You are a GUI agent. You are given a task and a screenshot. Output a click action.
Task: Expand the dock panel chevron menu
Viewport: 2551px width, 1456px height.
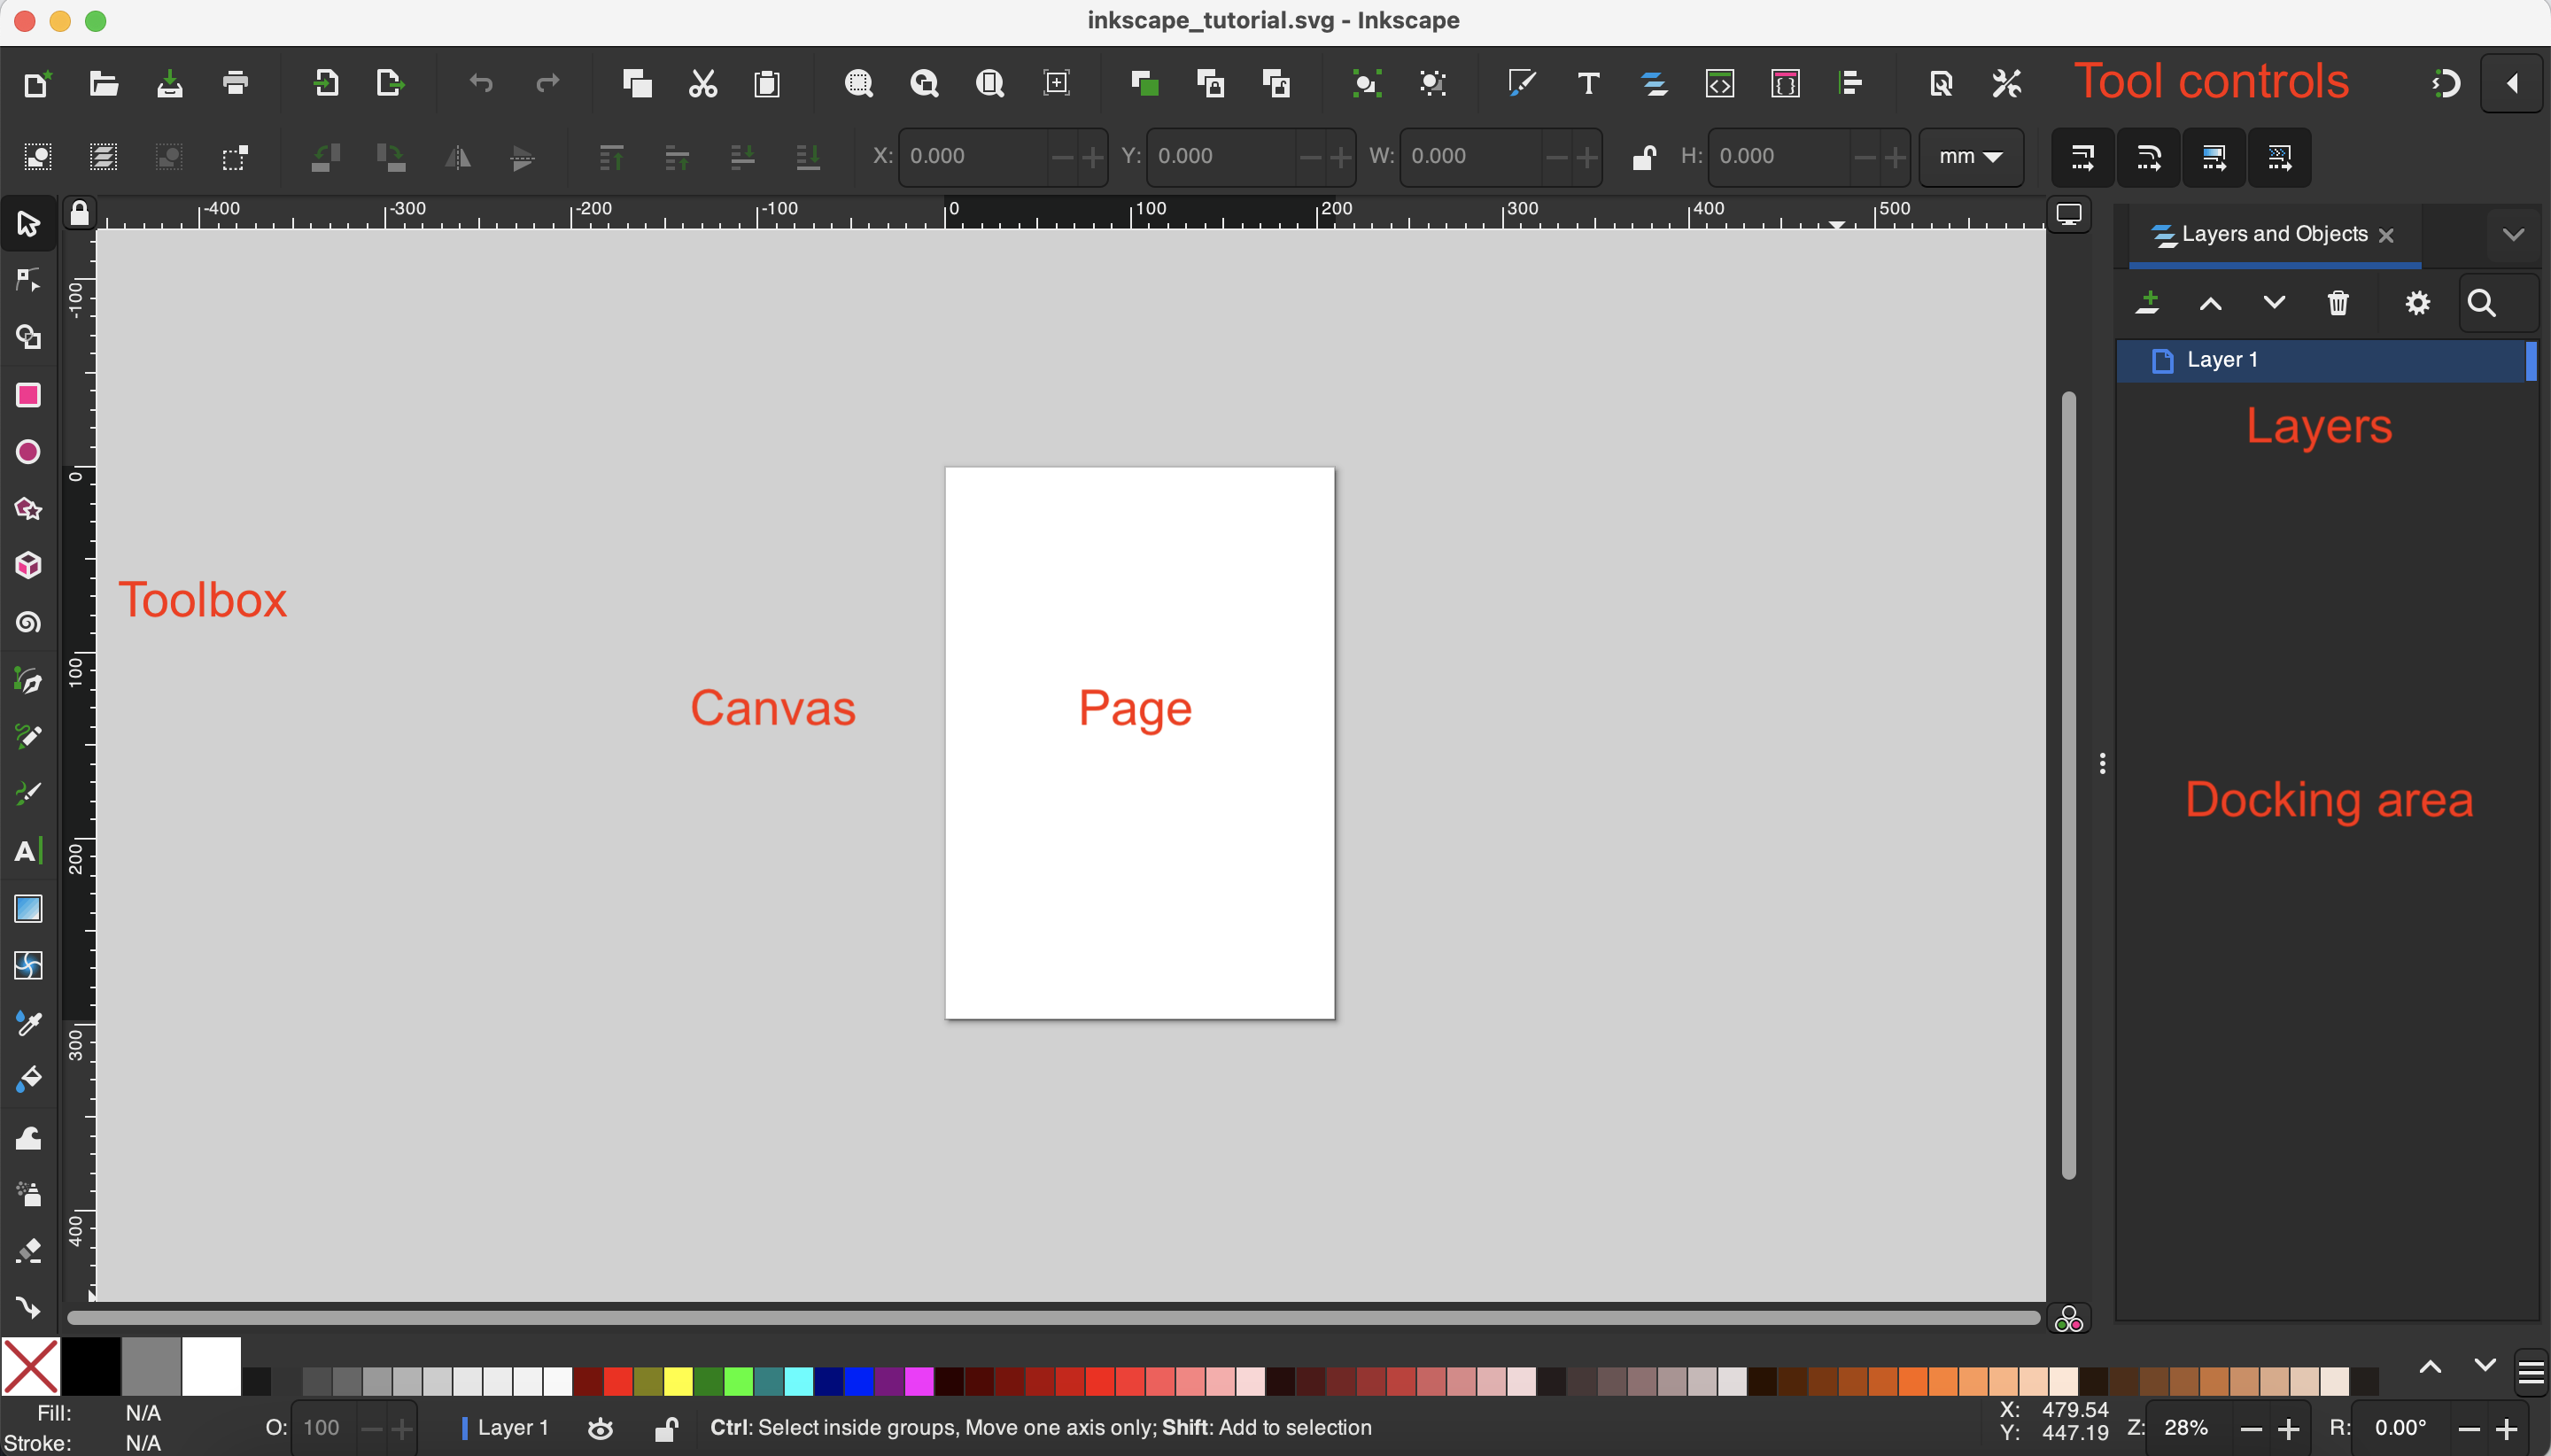tap(2513, 235)
